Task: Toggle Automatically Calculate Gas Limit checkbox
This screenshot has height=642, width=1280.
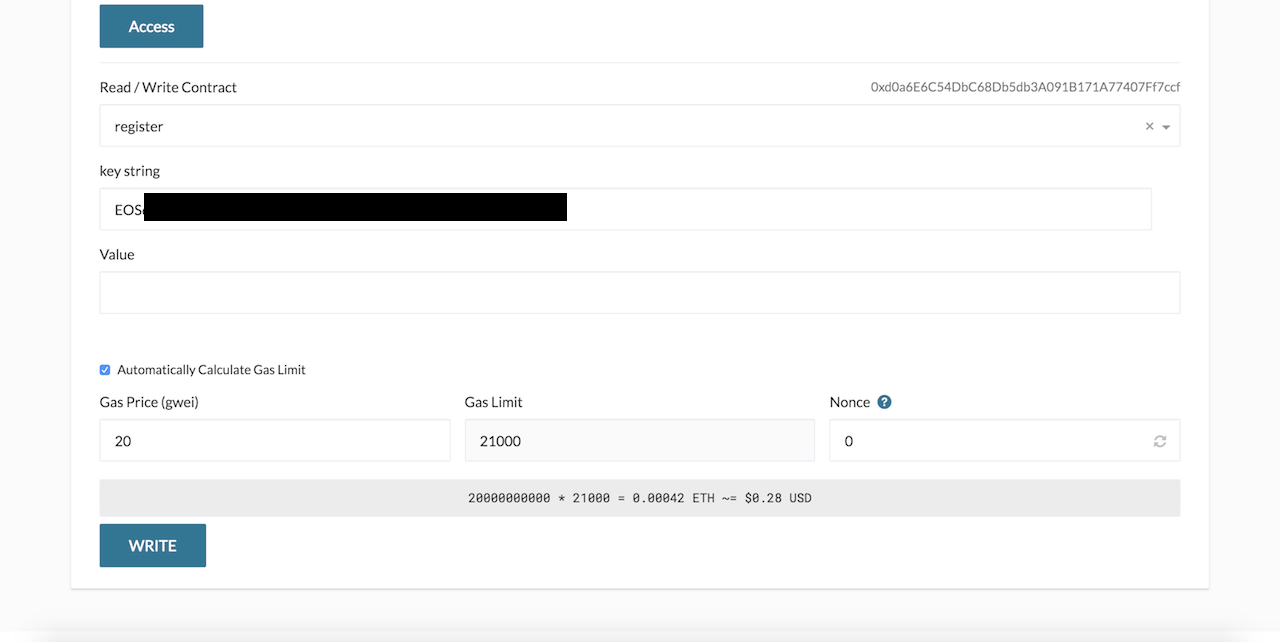Action: point(105,370)
